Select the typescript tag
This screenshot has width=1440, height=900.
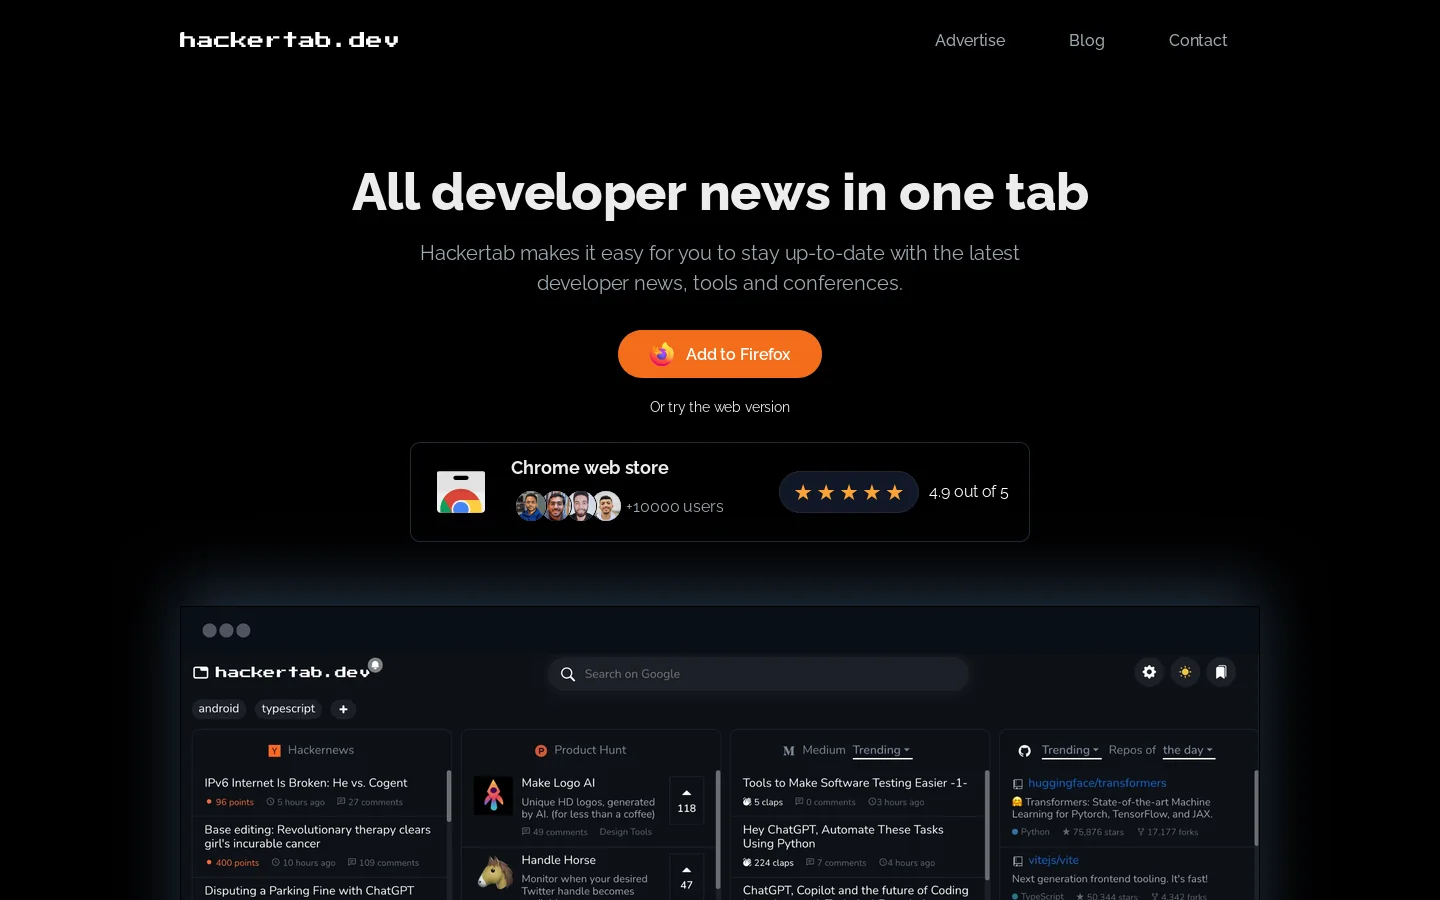tap(288, 709)
